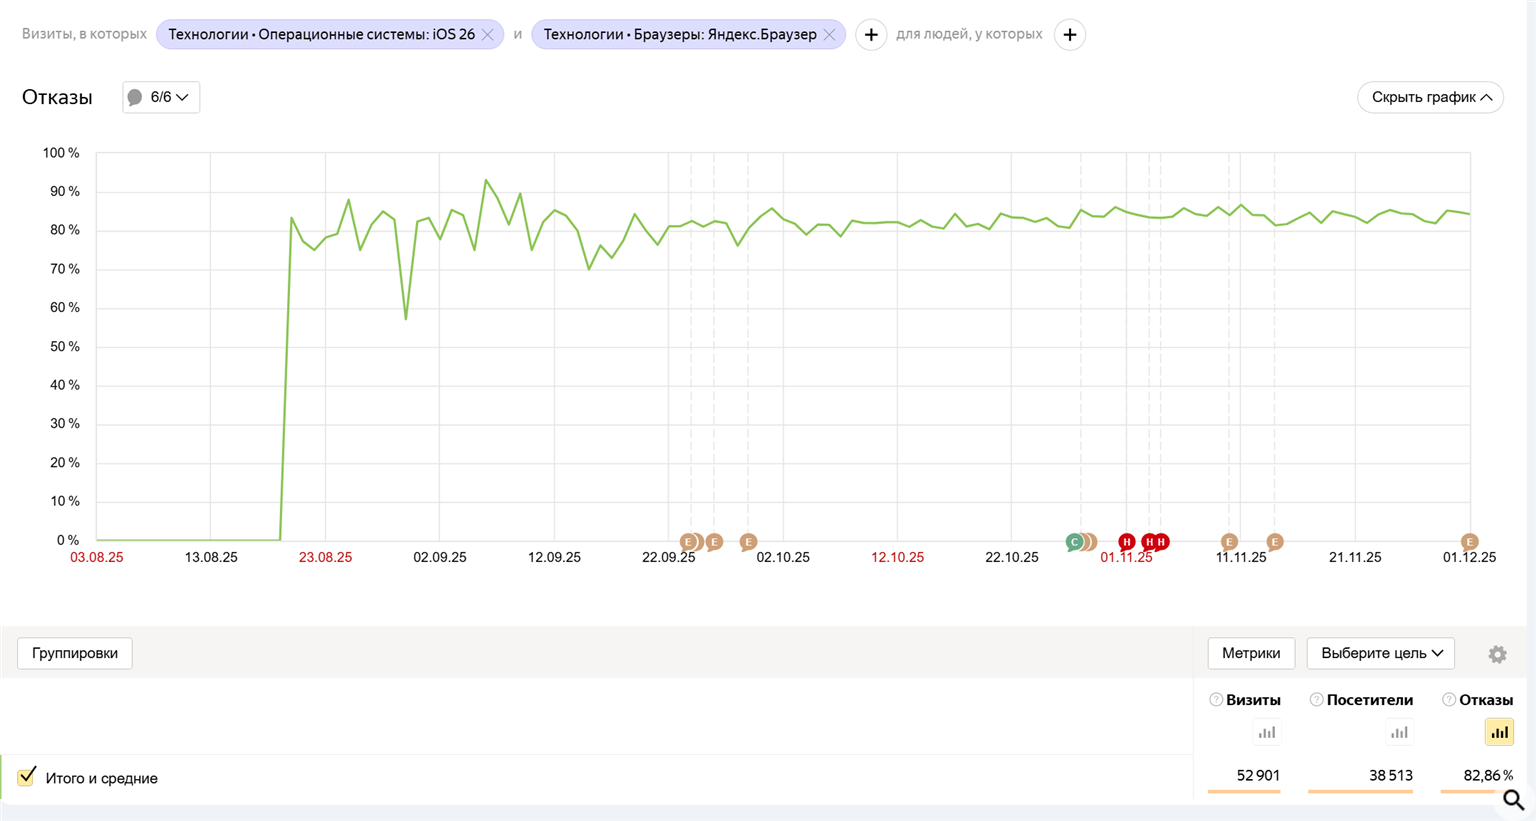
Task: Click the help icon next to Посетители
Action: [1316, 700]
